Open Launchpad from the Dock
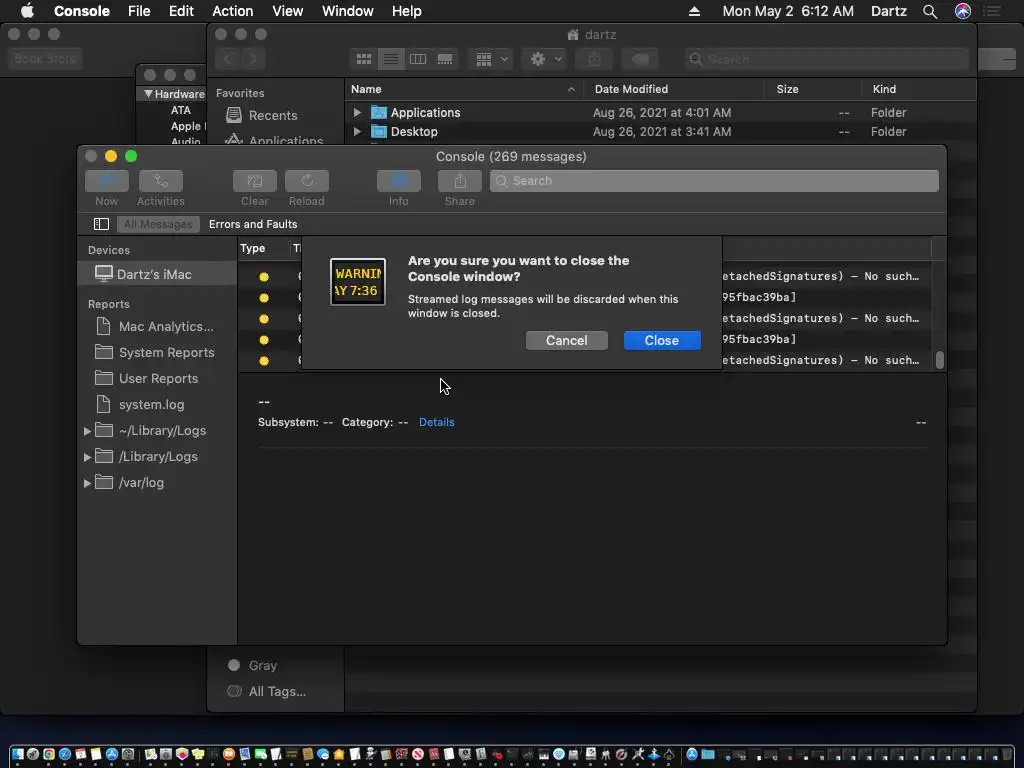Viewport: 1024px width, 768px height. tap(33, 754)
